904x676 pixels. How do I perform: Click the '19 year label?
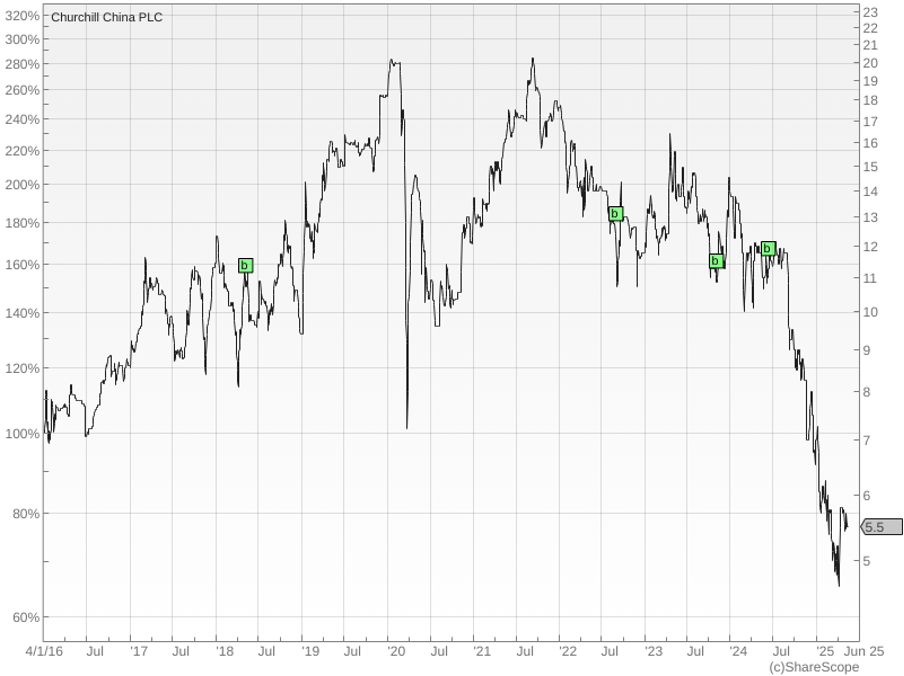click(310, 651)
